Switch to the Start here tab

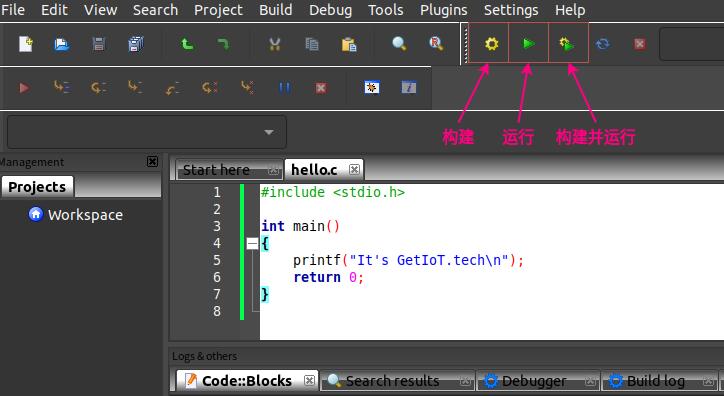pyautogui.click(x=216, y=170)
